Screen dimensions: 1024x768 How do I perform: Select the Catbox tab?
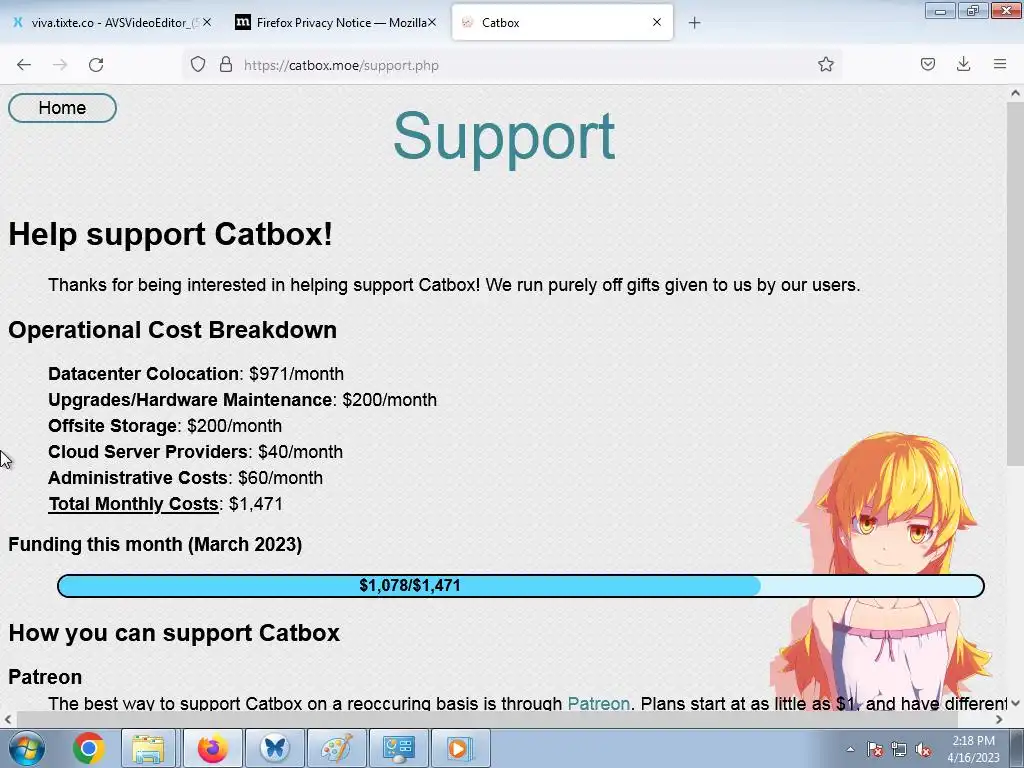562,22
